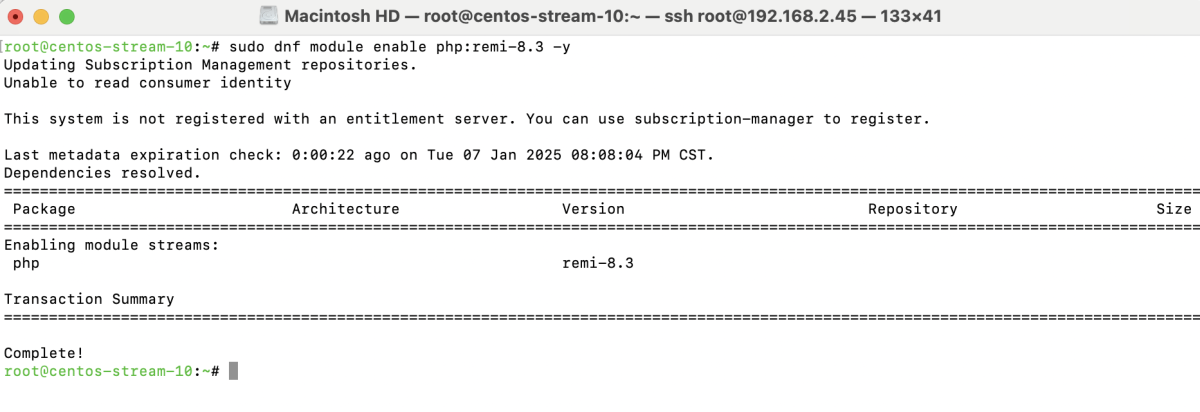Click the bottom green root@centos-stream-10 prompt
Image resolution: width=1200 pixels, height=412 pixels.
click(112, 371)
